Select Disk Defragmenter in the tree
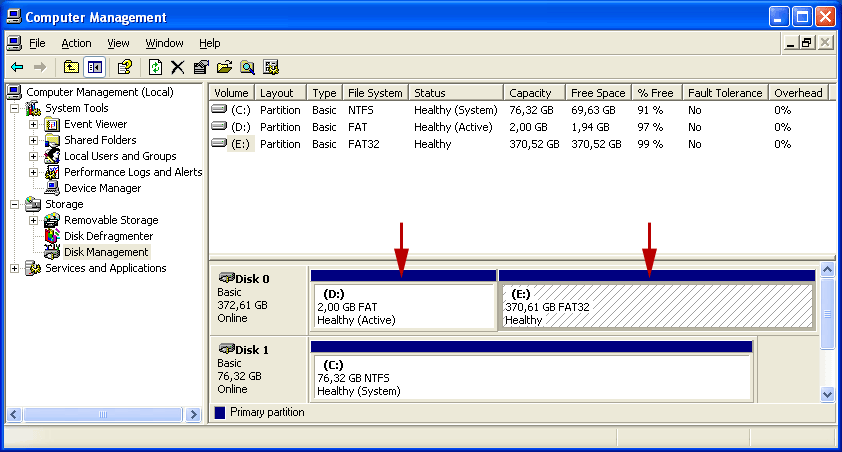Viewport: 842px width, 452px height. (x=108, y=236)
